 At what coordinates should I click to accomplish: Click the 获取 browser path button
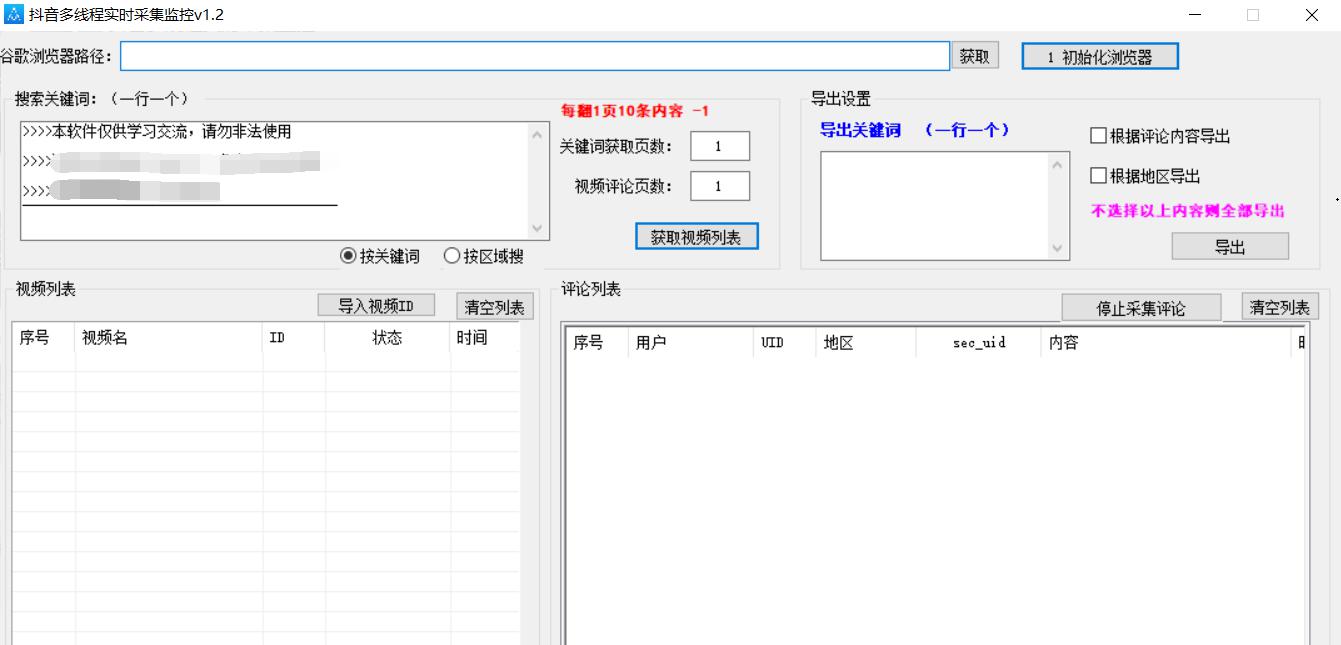coord(974,57)
